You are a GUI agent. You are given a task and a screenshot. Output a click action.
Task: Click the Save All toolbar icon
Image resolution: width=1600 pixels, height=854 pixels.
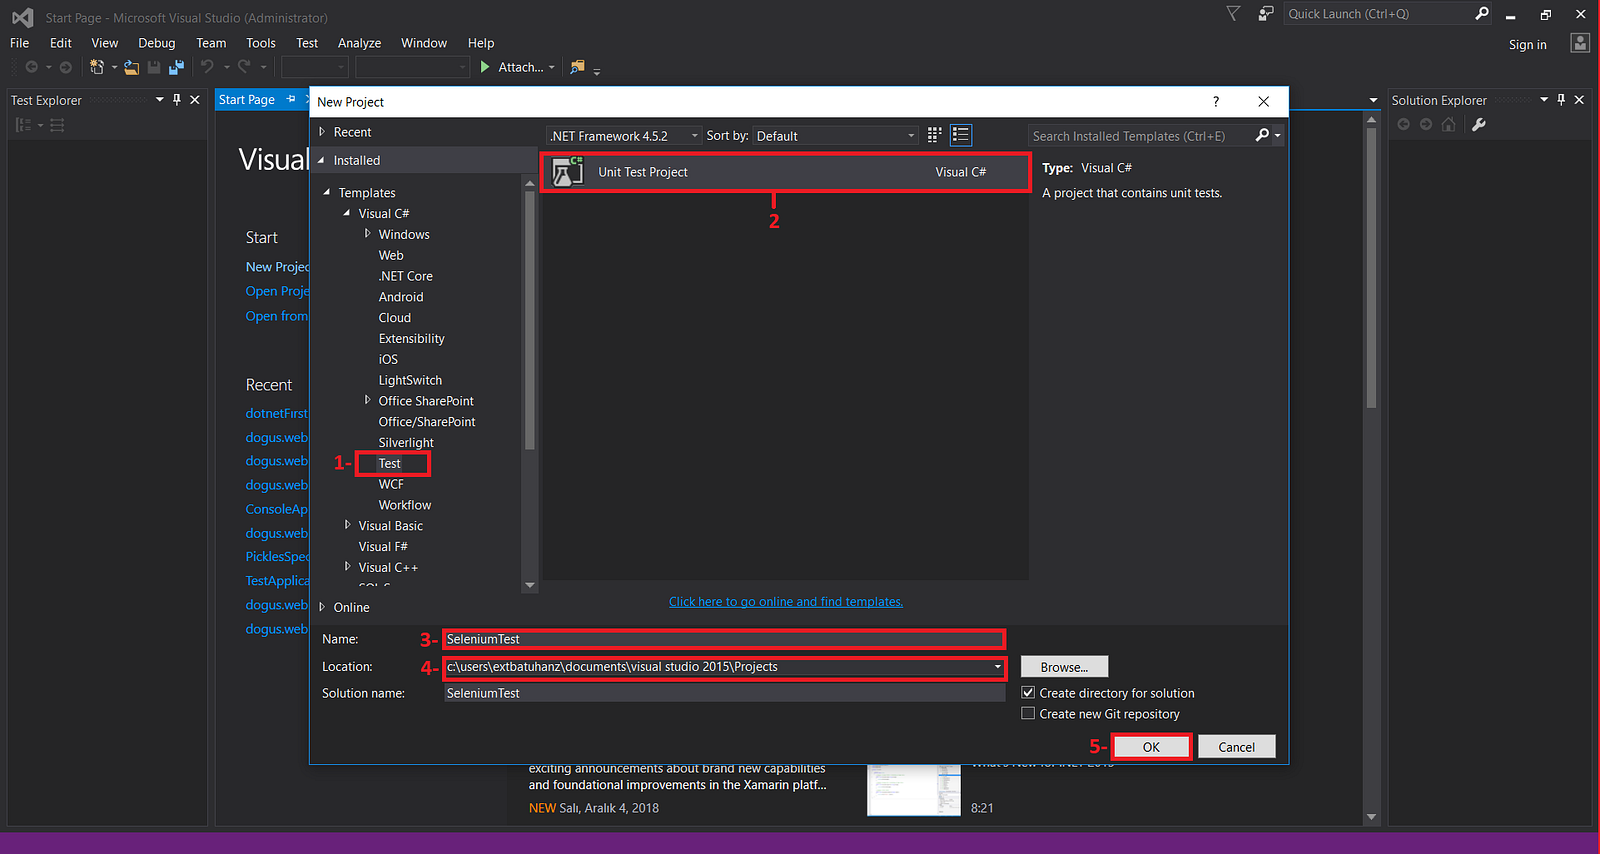point(176,67)
